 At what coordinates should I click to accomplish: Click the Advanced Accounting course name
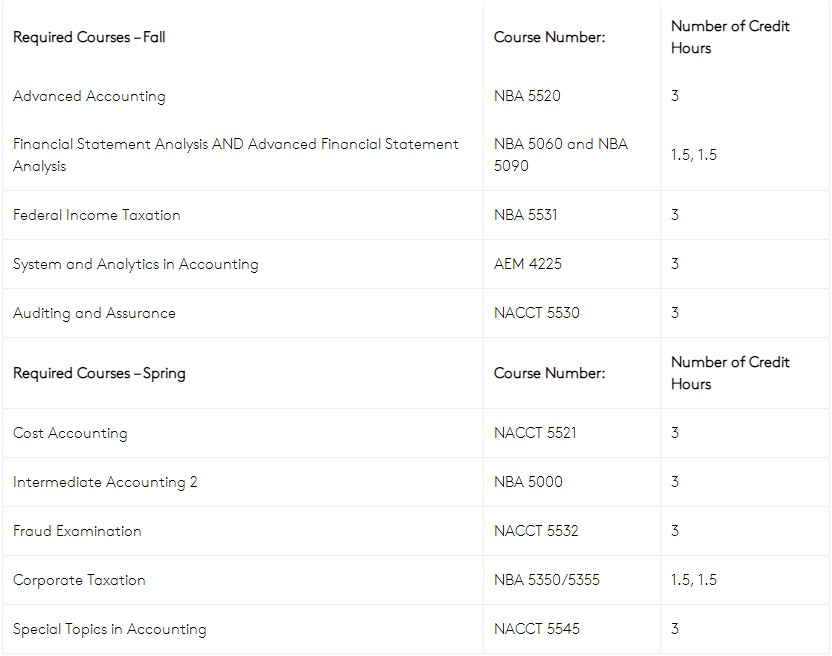tap(89, 96)
